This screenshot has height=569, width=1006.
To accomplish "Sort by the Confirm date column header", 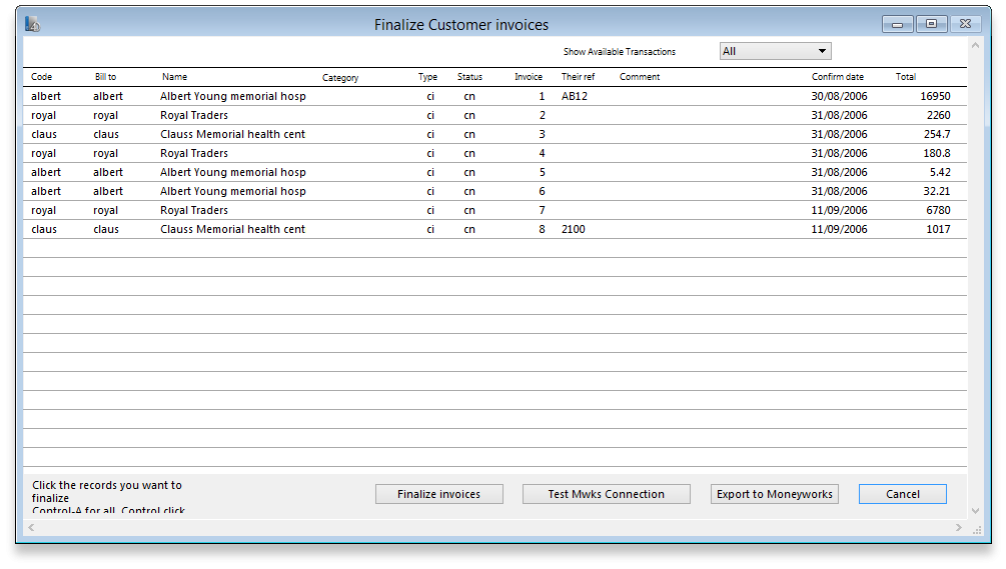I will pos(837,77).
